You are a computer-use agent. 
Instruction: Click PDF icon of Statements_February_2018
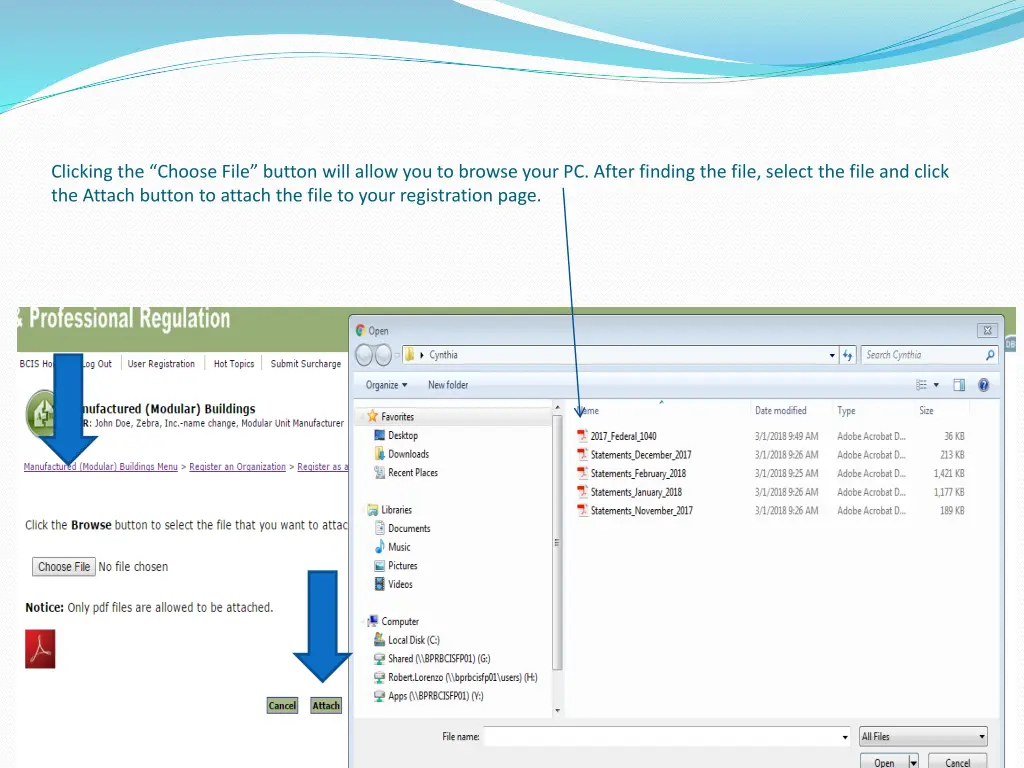tap(582, 473)
